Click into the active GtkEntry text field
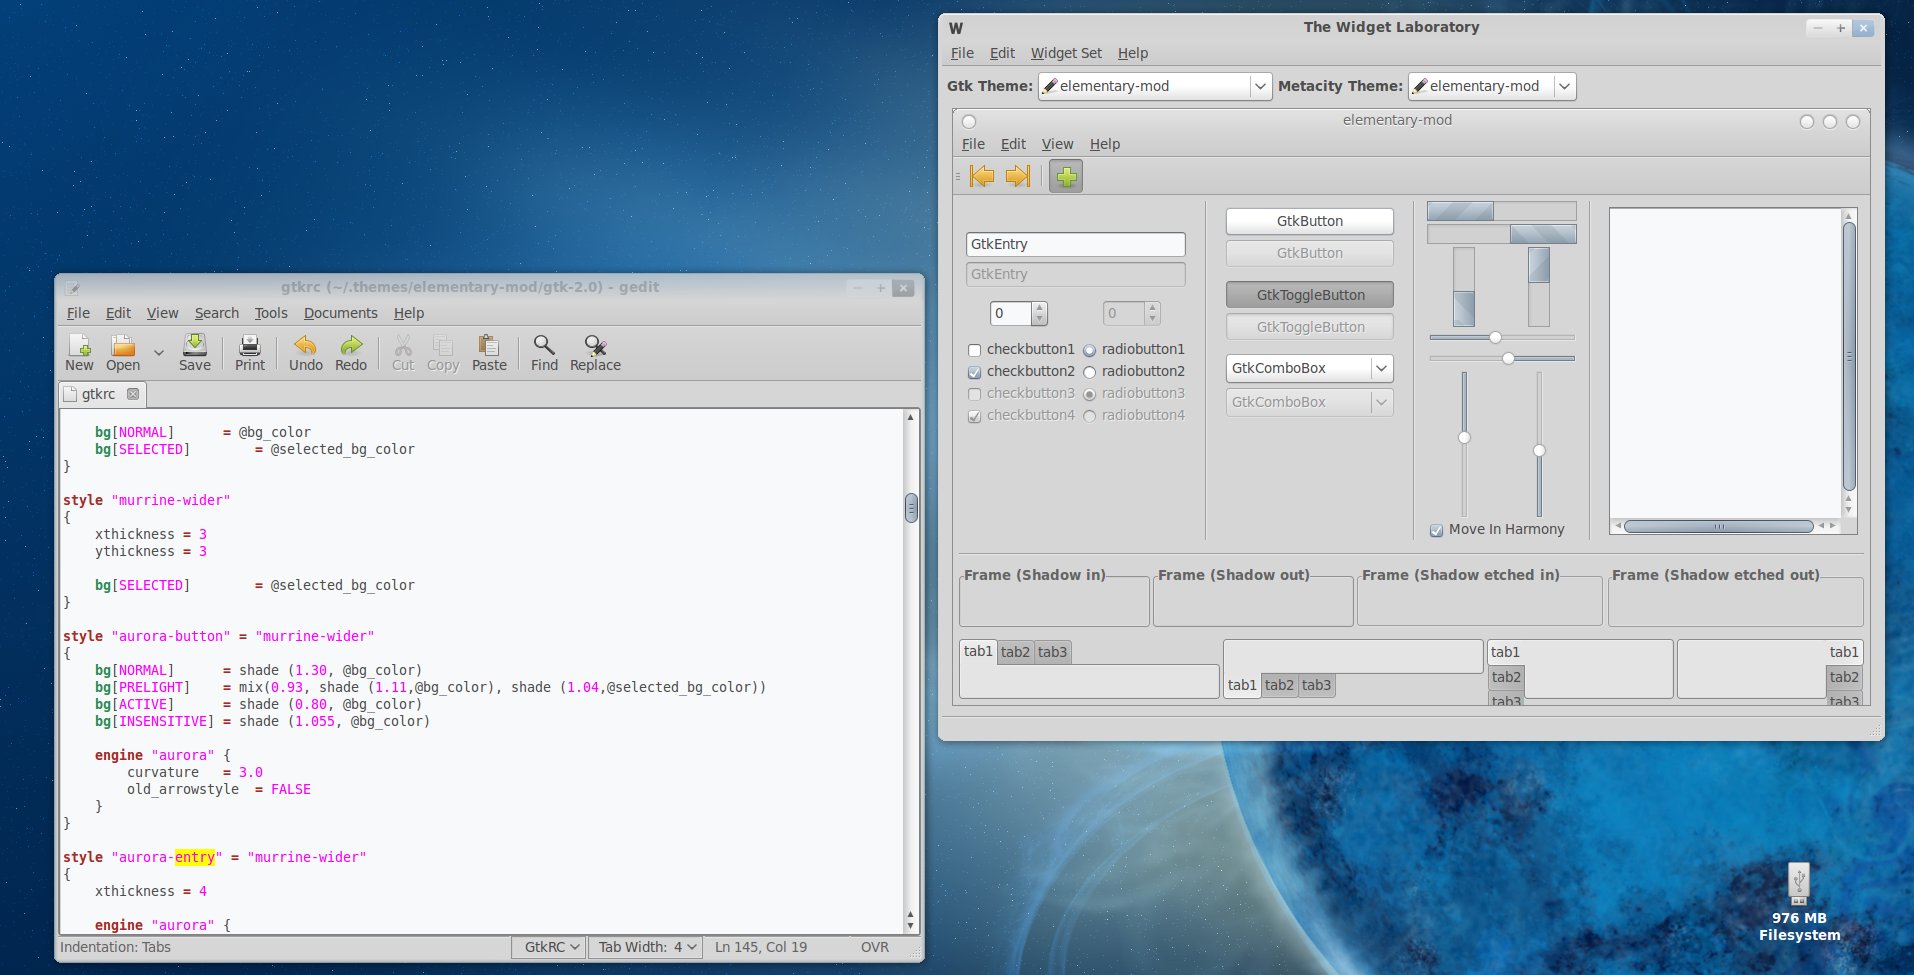 click(x=1075, y=244)
